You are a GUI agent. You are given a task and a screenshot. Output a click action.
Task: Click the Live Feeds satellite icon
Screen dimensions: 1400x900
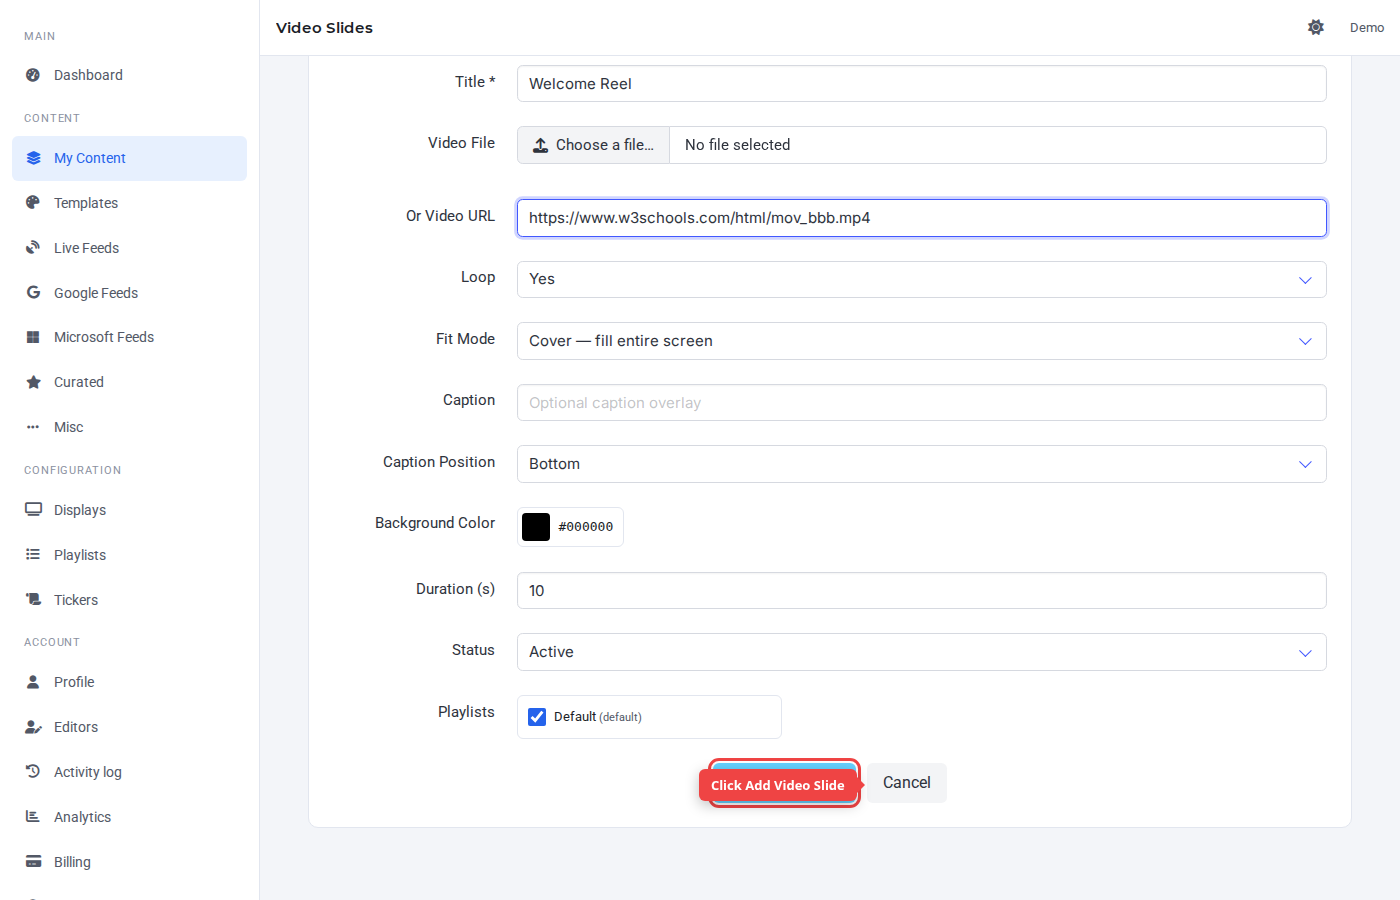tap(33, 247)
